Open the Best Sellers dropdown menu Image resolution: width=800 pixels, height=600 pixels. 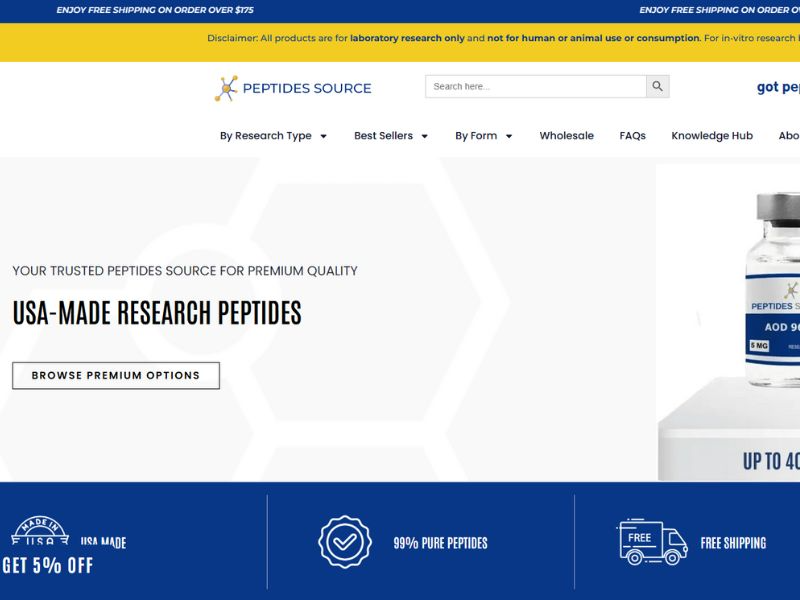[391, 136]
